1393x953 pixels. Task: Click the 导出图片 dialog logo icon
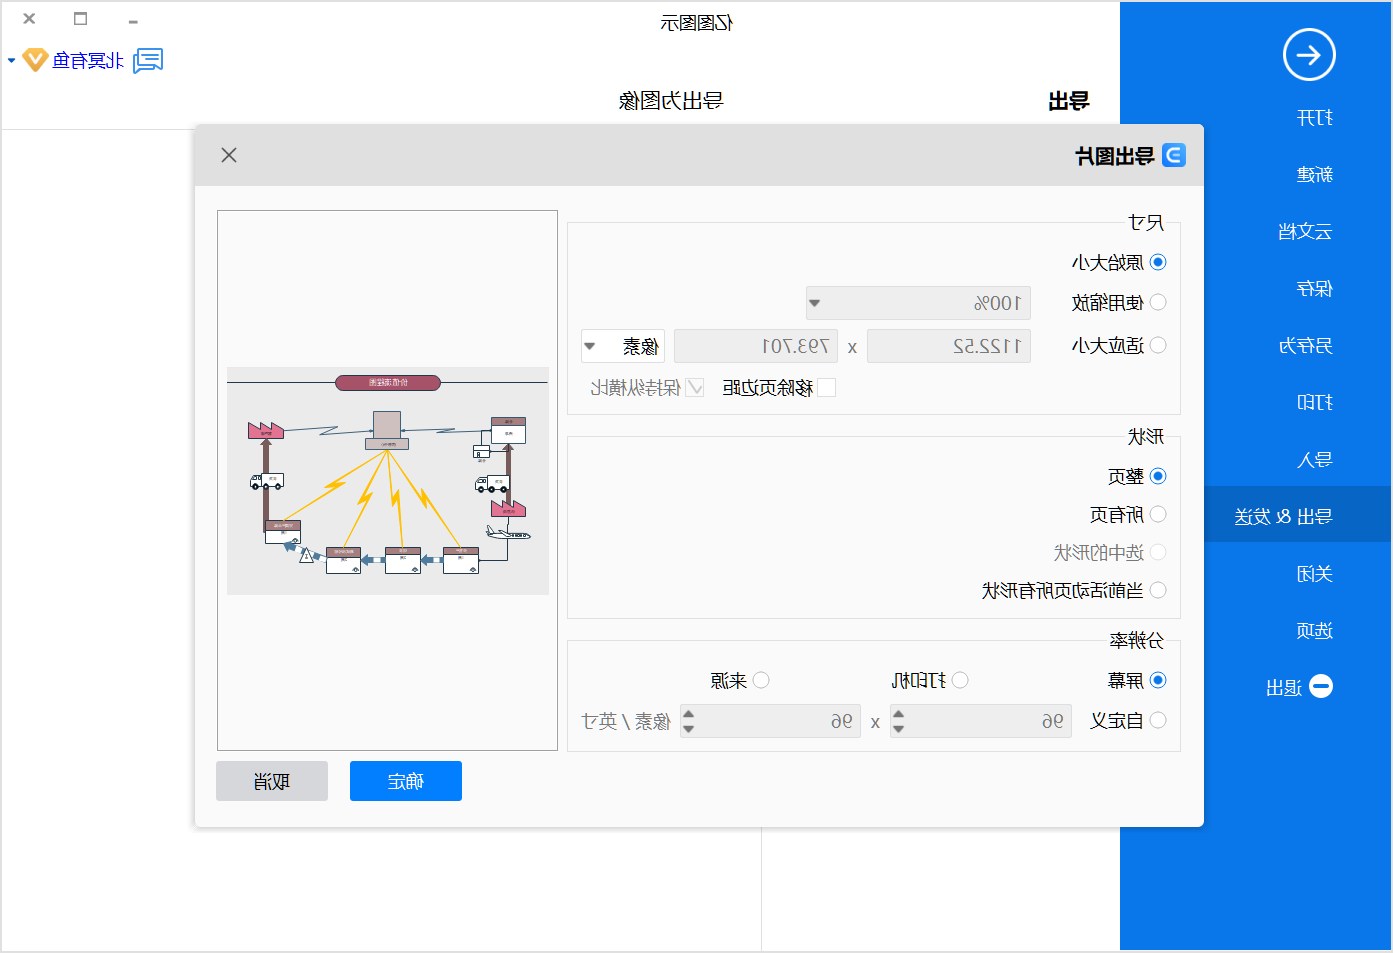pyautogui.click(x=1174, y=155)
